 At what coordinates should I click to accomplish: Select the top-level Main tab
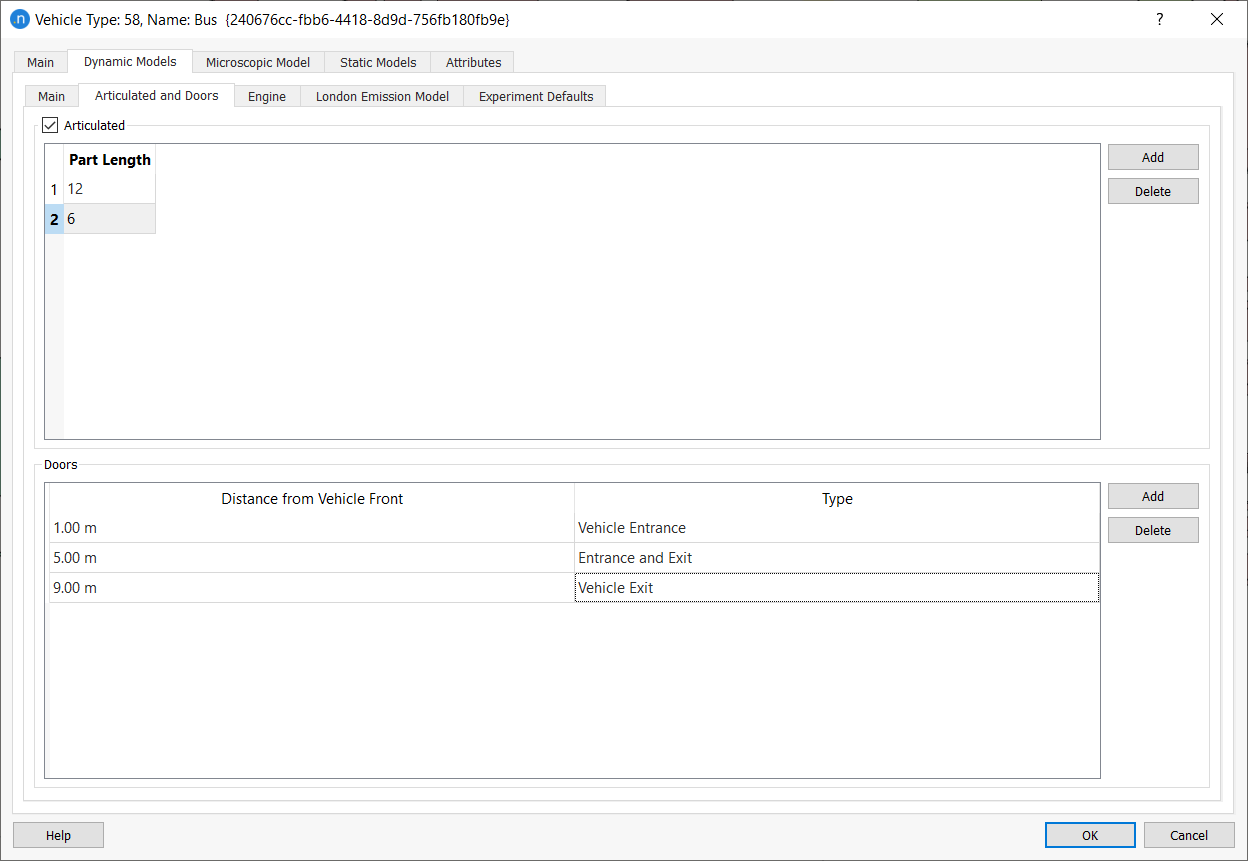click(x=40, y=62)
